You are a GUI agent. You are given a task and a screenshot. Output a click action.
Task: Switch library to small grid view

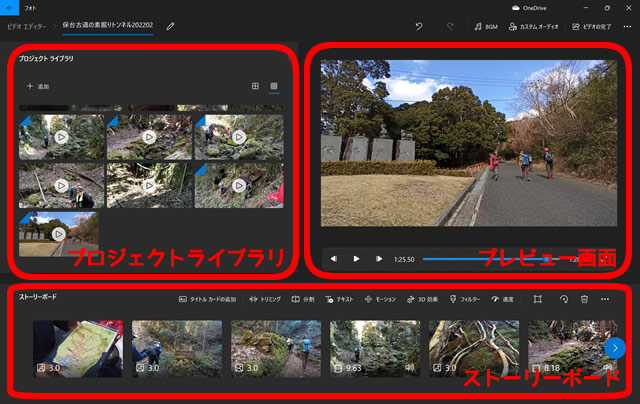[x=274, y=87]
